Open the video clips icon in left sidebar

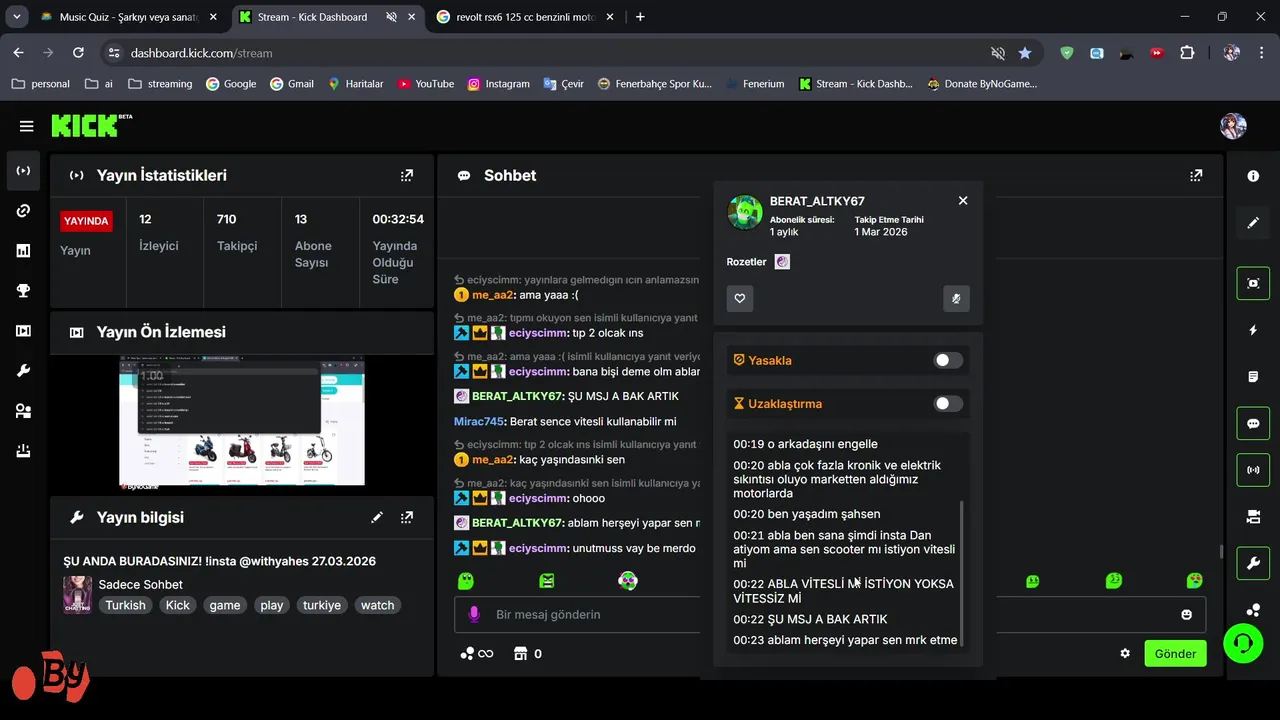click(x=23, y=331)
